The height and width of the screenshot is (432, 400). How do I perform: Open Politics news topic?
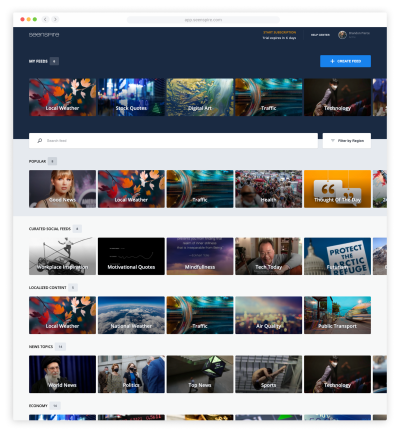click(x=131, y=374)
